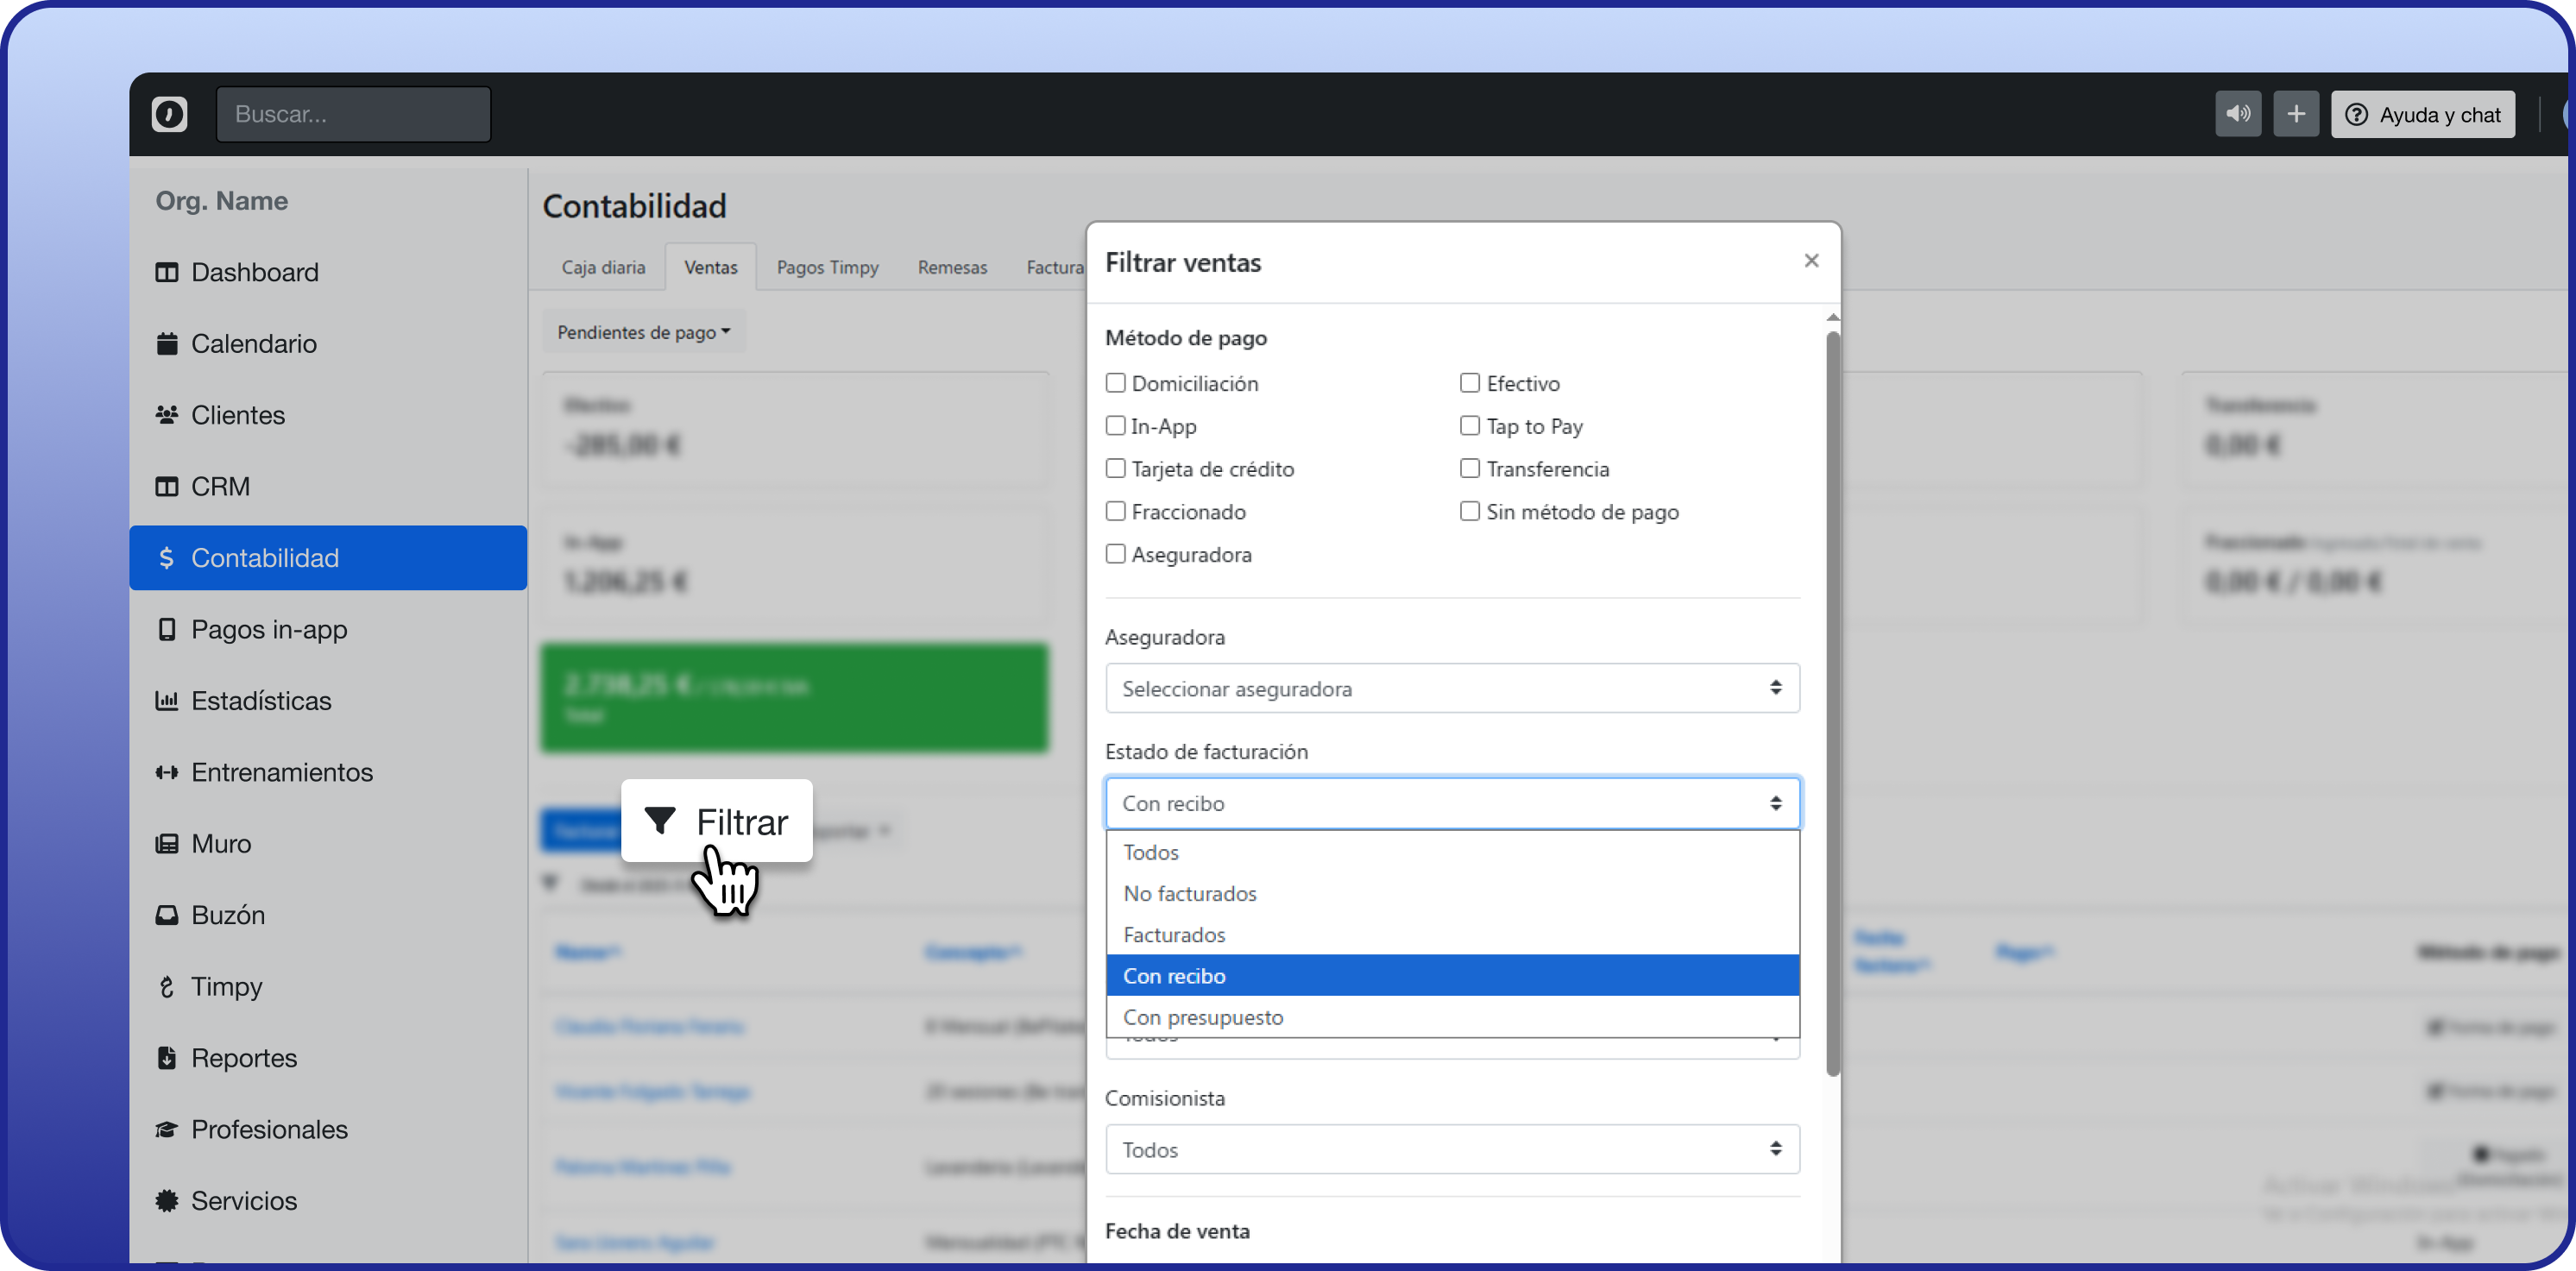Click the filter modal vertical scrollbar
The height and width of the screenshot is (1271, 2576).
pos(1832,700)
